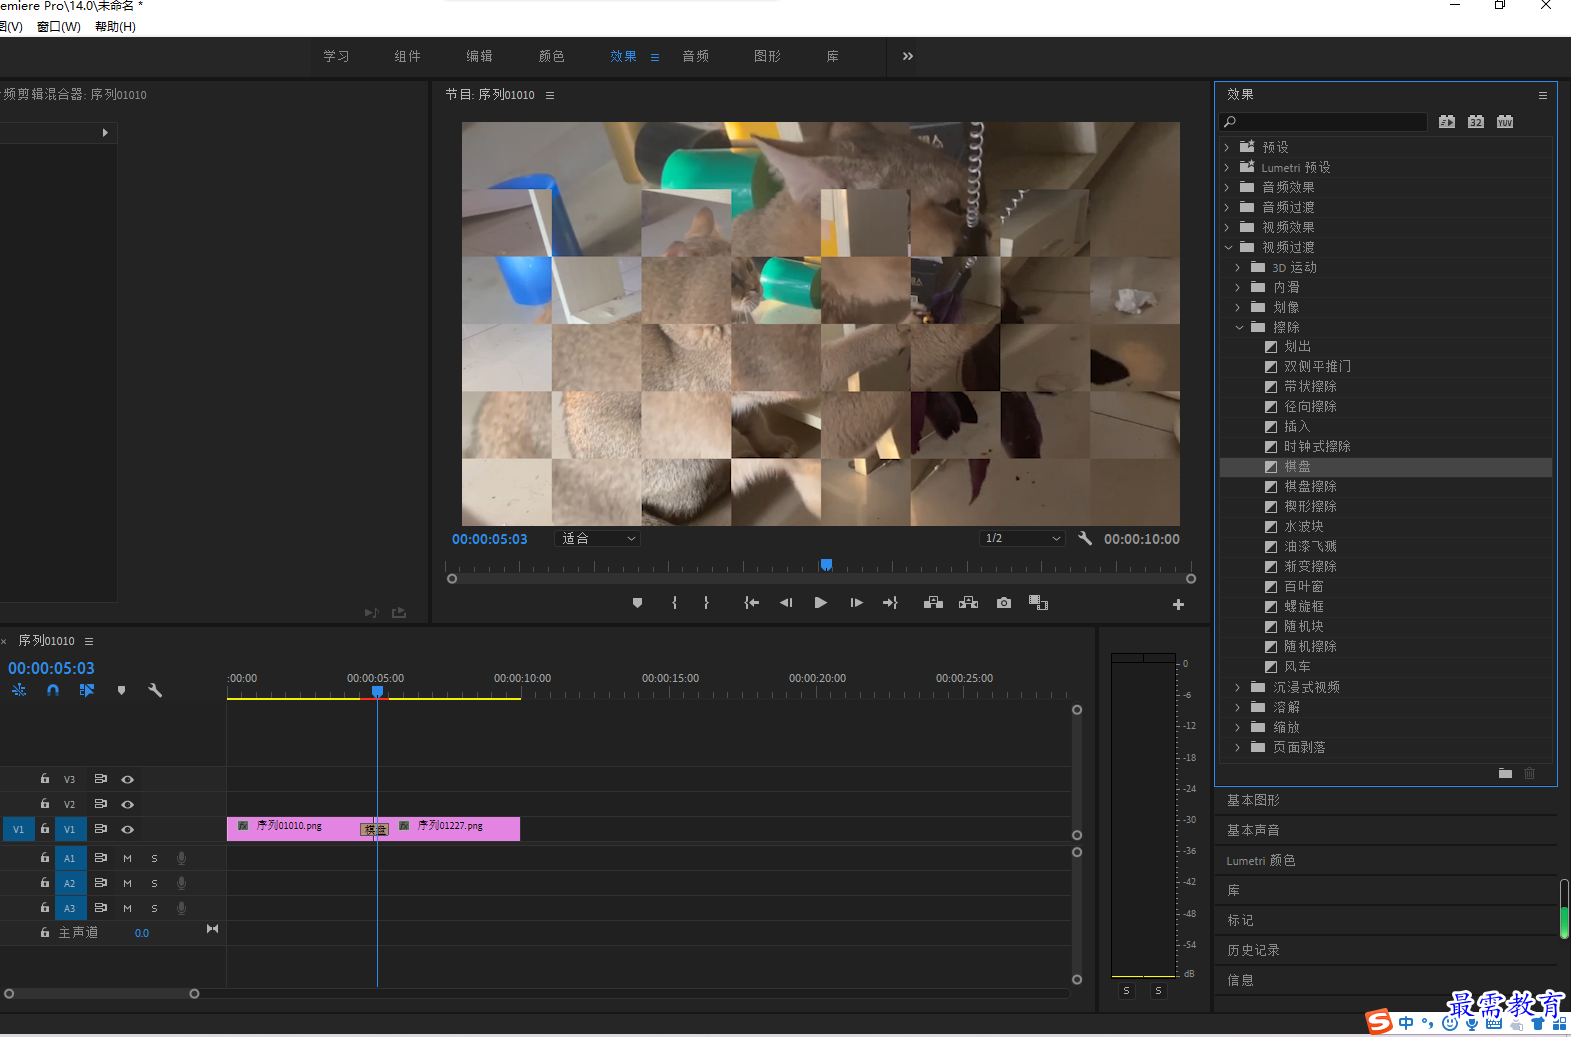Open the Lumetri 颜色 panel
1571x1037 pixels.
point(1260,860)
